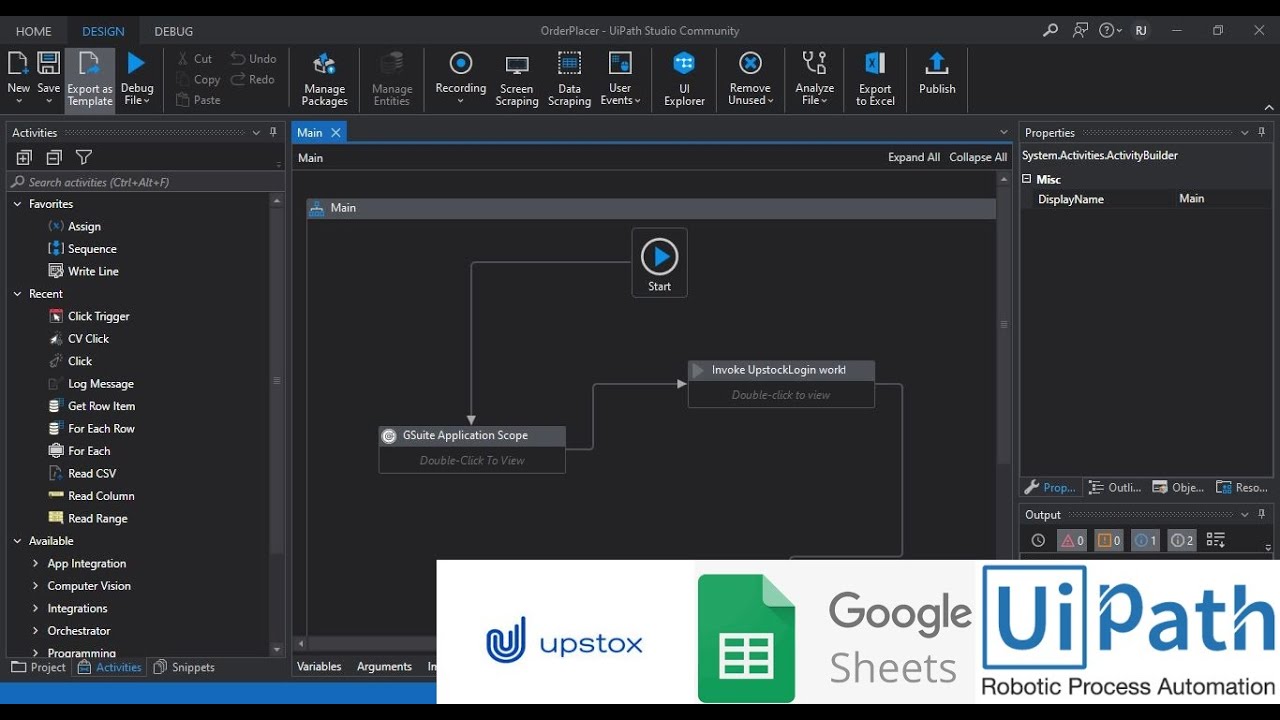This screenshot has height=720, width=1280.
Task: Run Debug File
Action: 137,80
